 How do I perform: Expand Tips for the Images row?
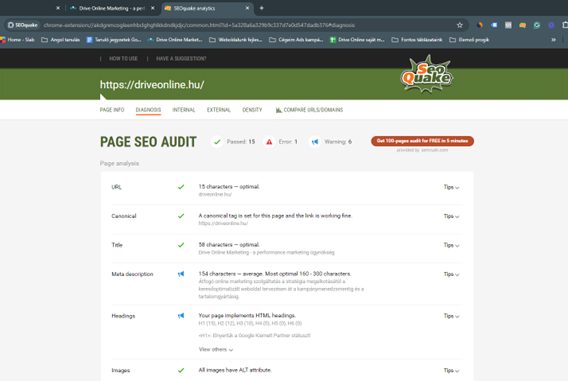click(x=451, y=370)
